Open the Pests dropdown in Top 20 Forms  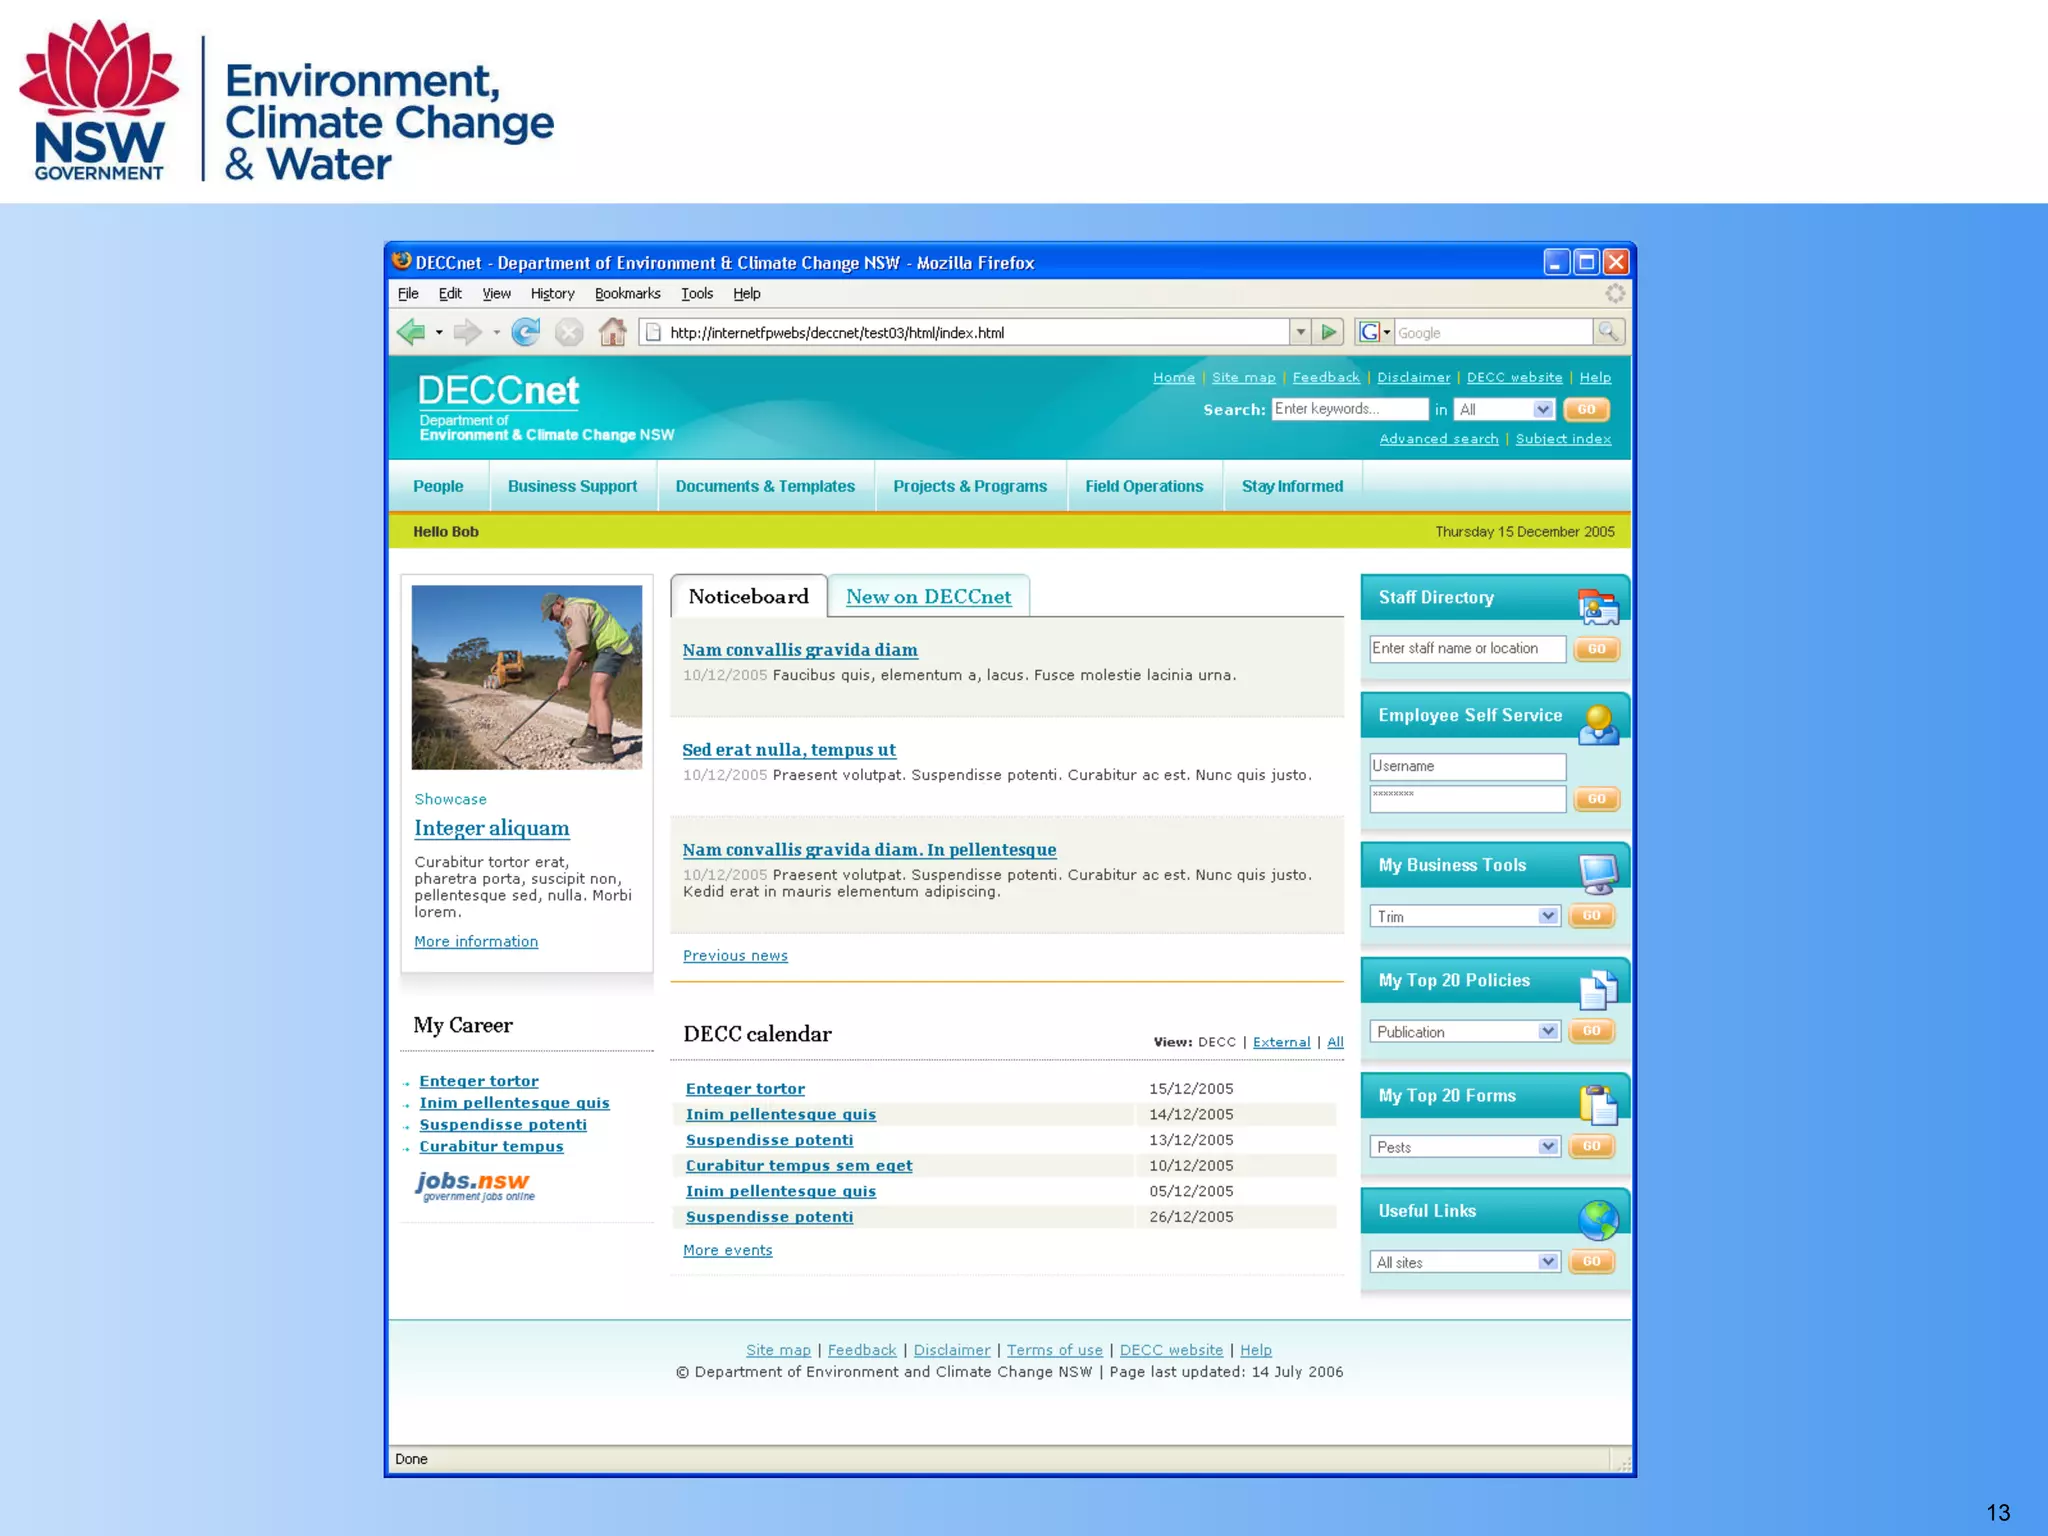pos(1547,1146)
